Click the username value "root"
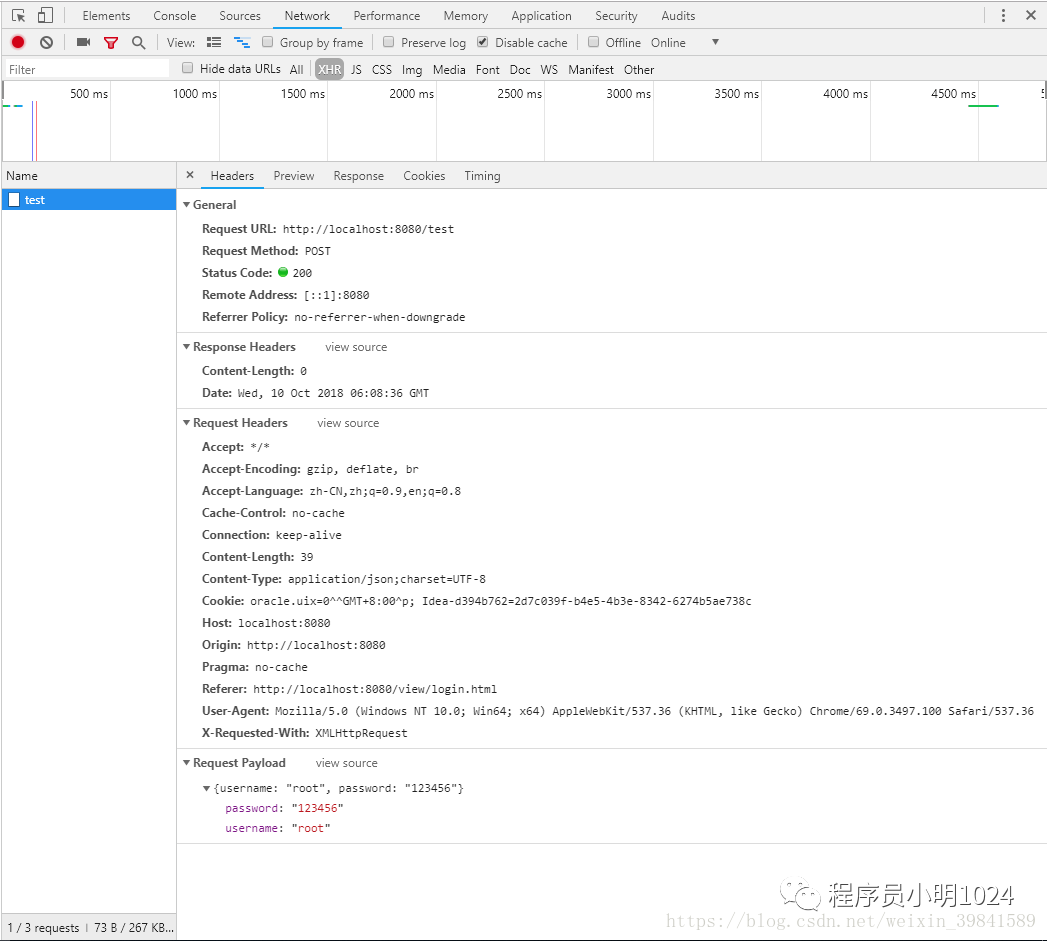Viewport: 1047px width, 941px height. coord(310,828)
